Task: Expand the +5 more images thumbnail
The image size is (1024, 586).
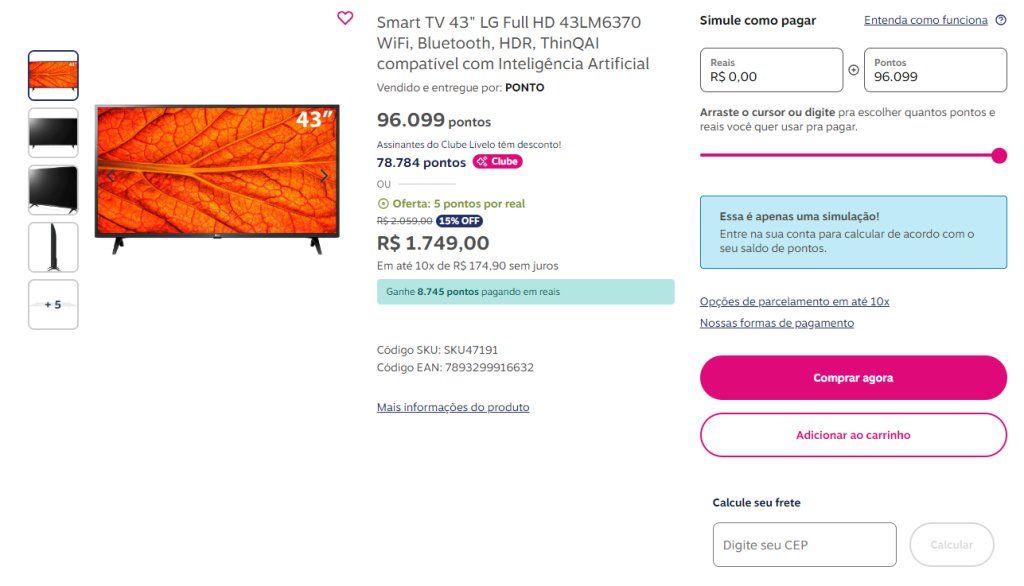Action: coord(54,304)
